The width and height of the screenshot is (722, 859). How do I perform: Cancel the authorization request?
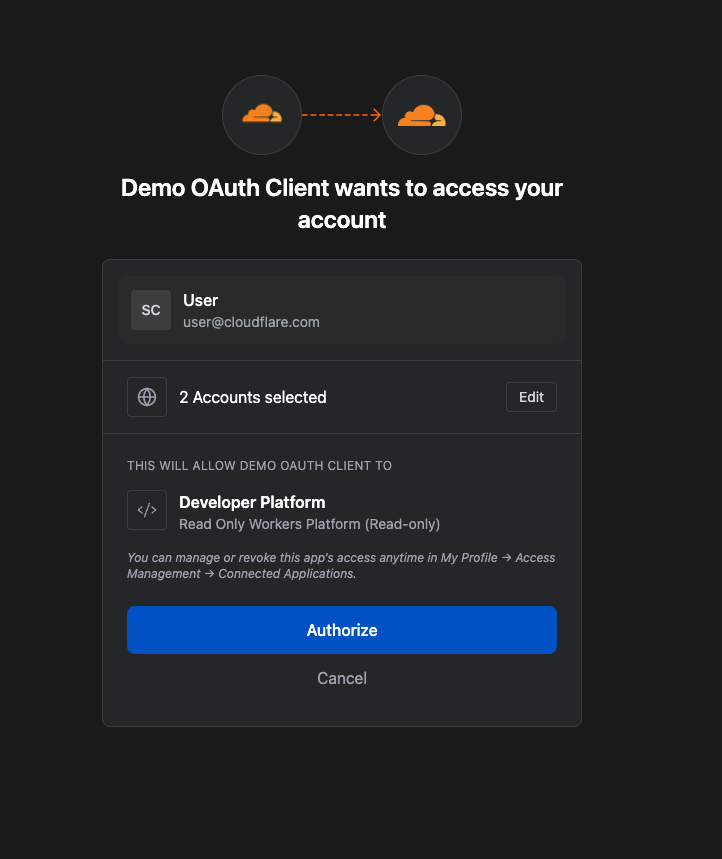point(342,678)
